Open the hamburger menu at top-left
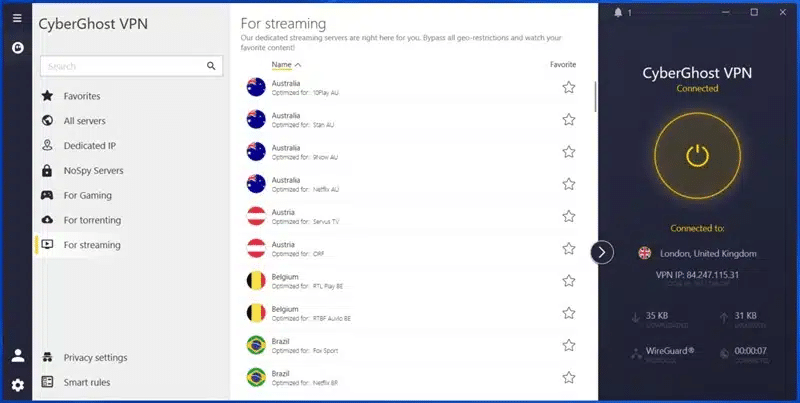 pos(17,18)
